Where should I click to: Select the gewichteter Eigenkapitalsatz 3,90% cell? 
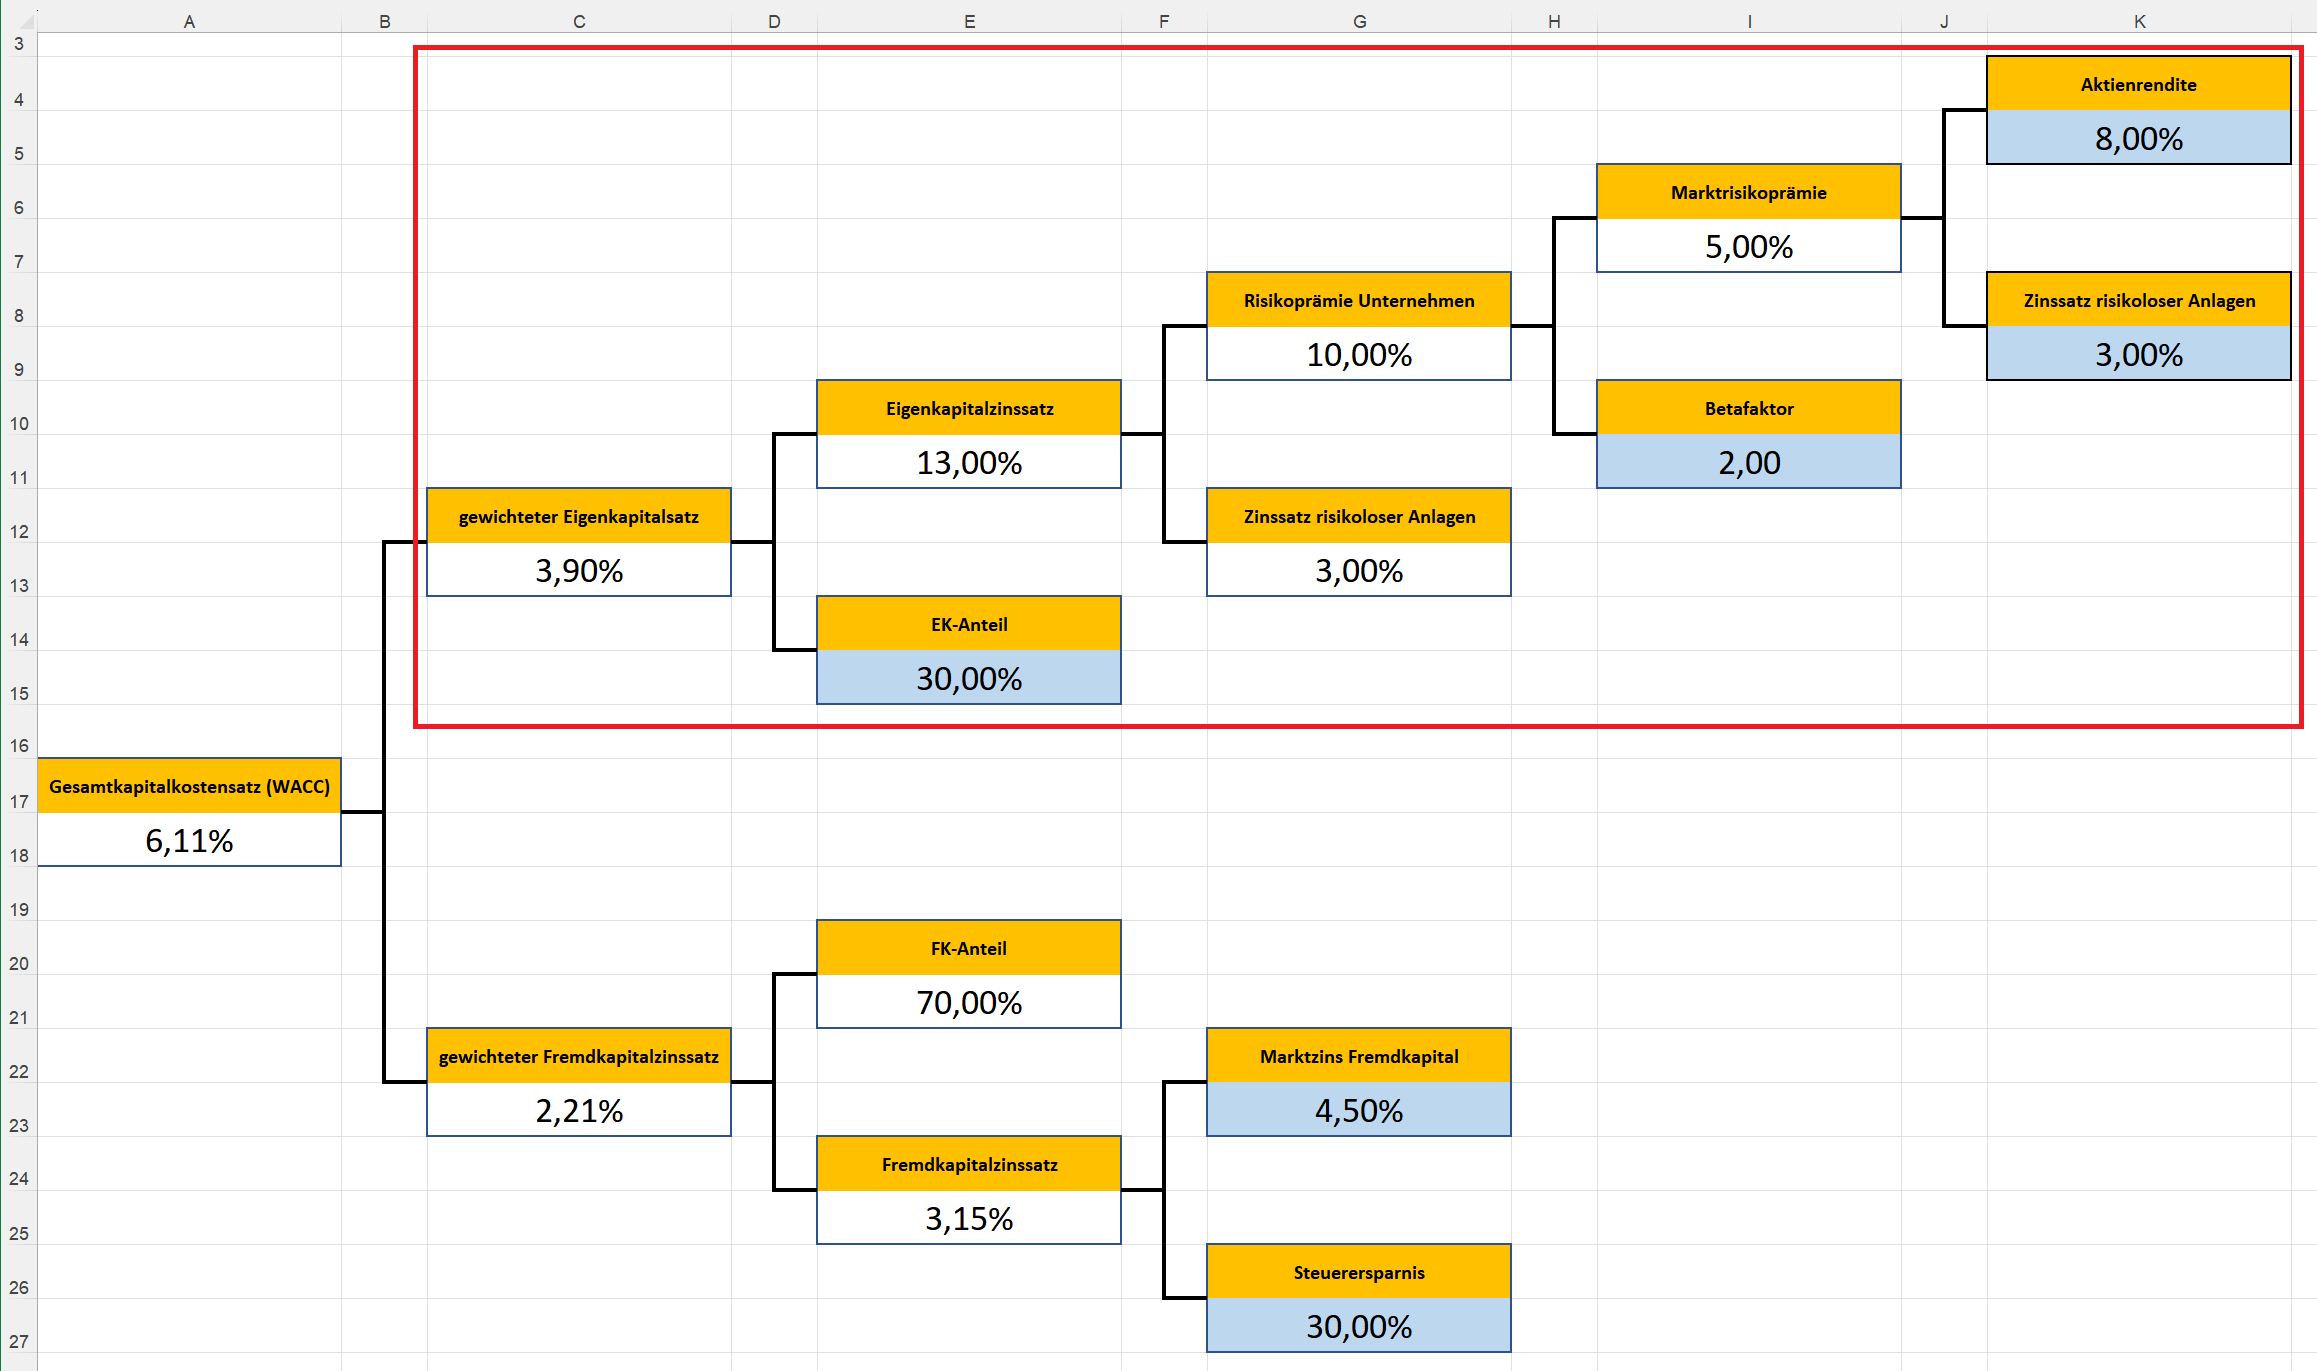click(x=578, y=570)
